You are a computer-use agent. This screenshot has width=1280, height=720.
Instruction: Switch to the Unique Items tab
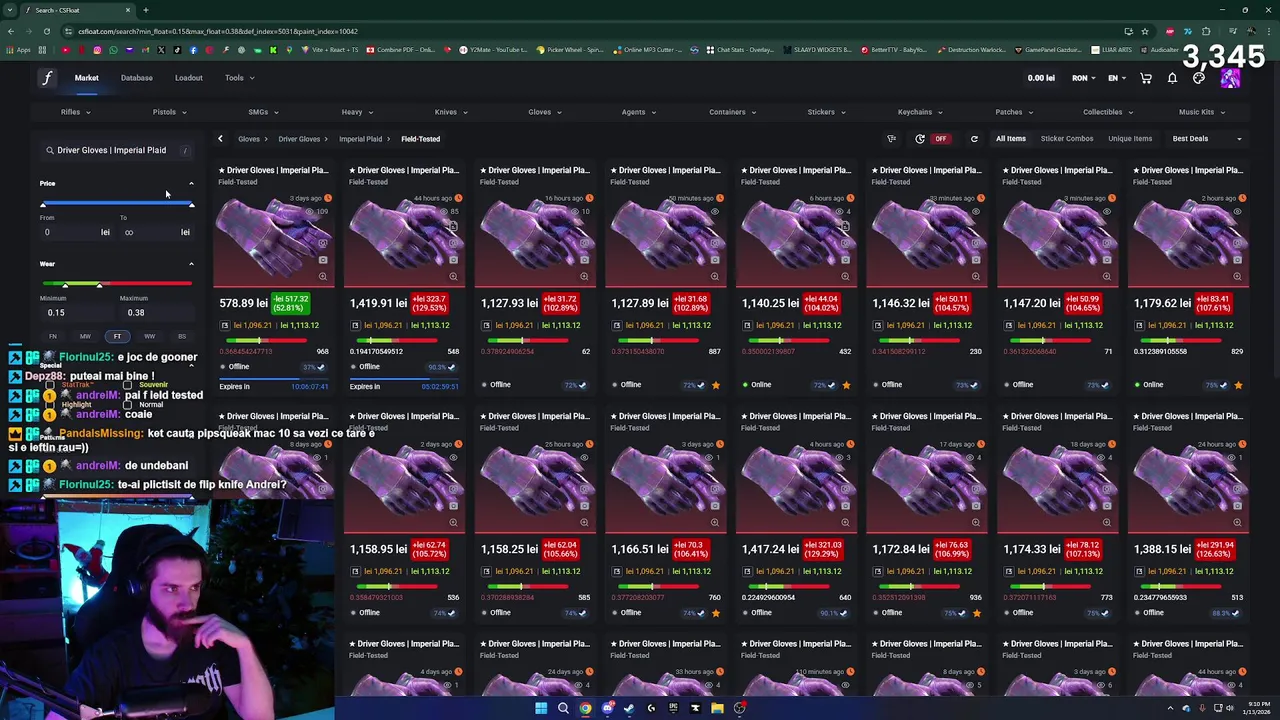coord(1130,139)
